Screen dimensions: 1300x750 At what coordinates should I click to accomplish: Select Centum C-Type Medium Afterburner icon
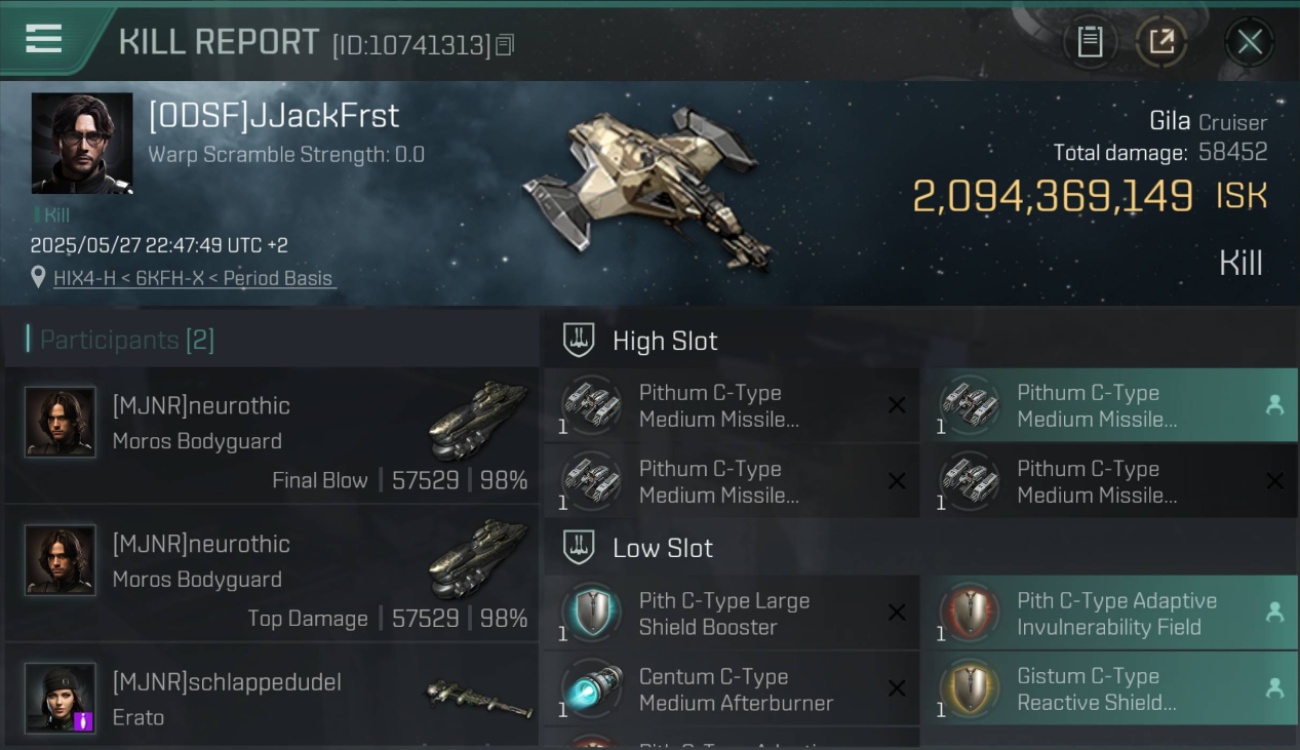[x=590, y=689]
